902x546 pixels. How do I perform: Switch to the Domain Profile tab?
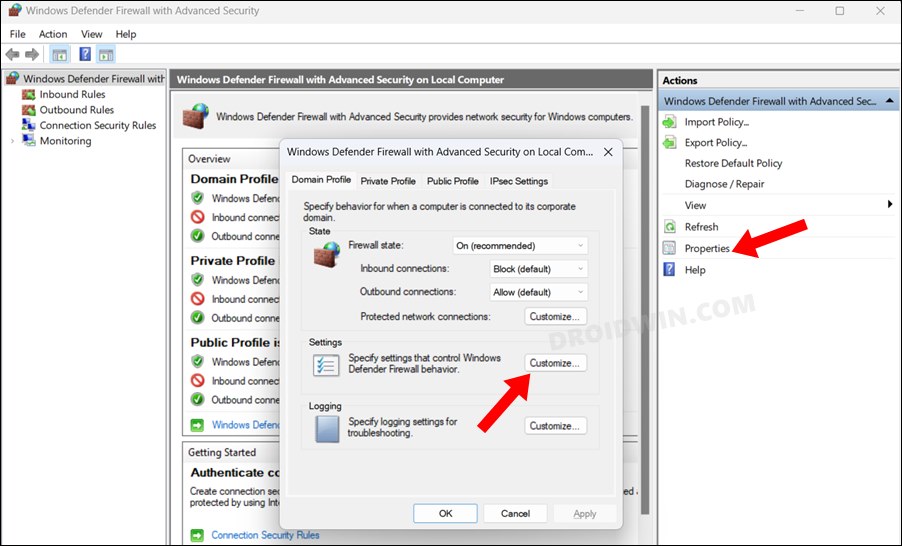tap(321, 180)
